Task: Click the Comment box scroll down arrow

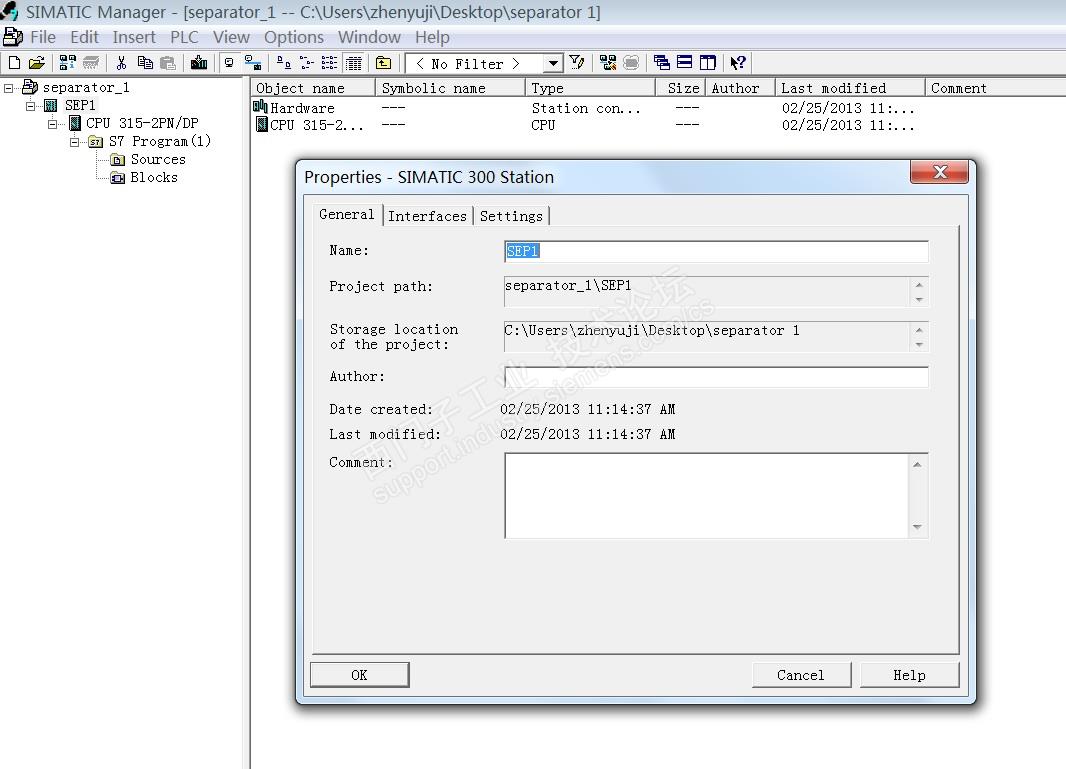Action: coord(917,528)
